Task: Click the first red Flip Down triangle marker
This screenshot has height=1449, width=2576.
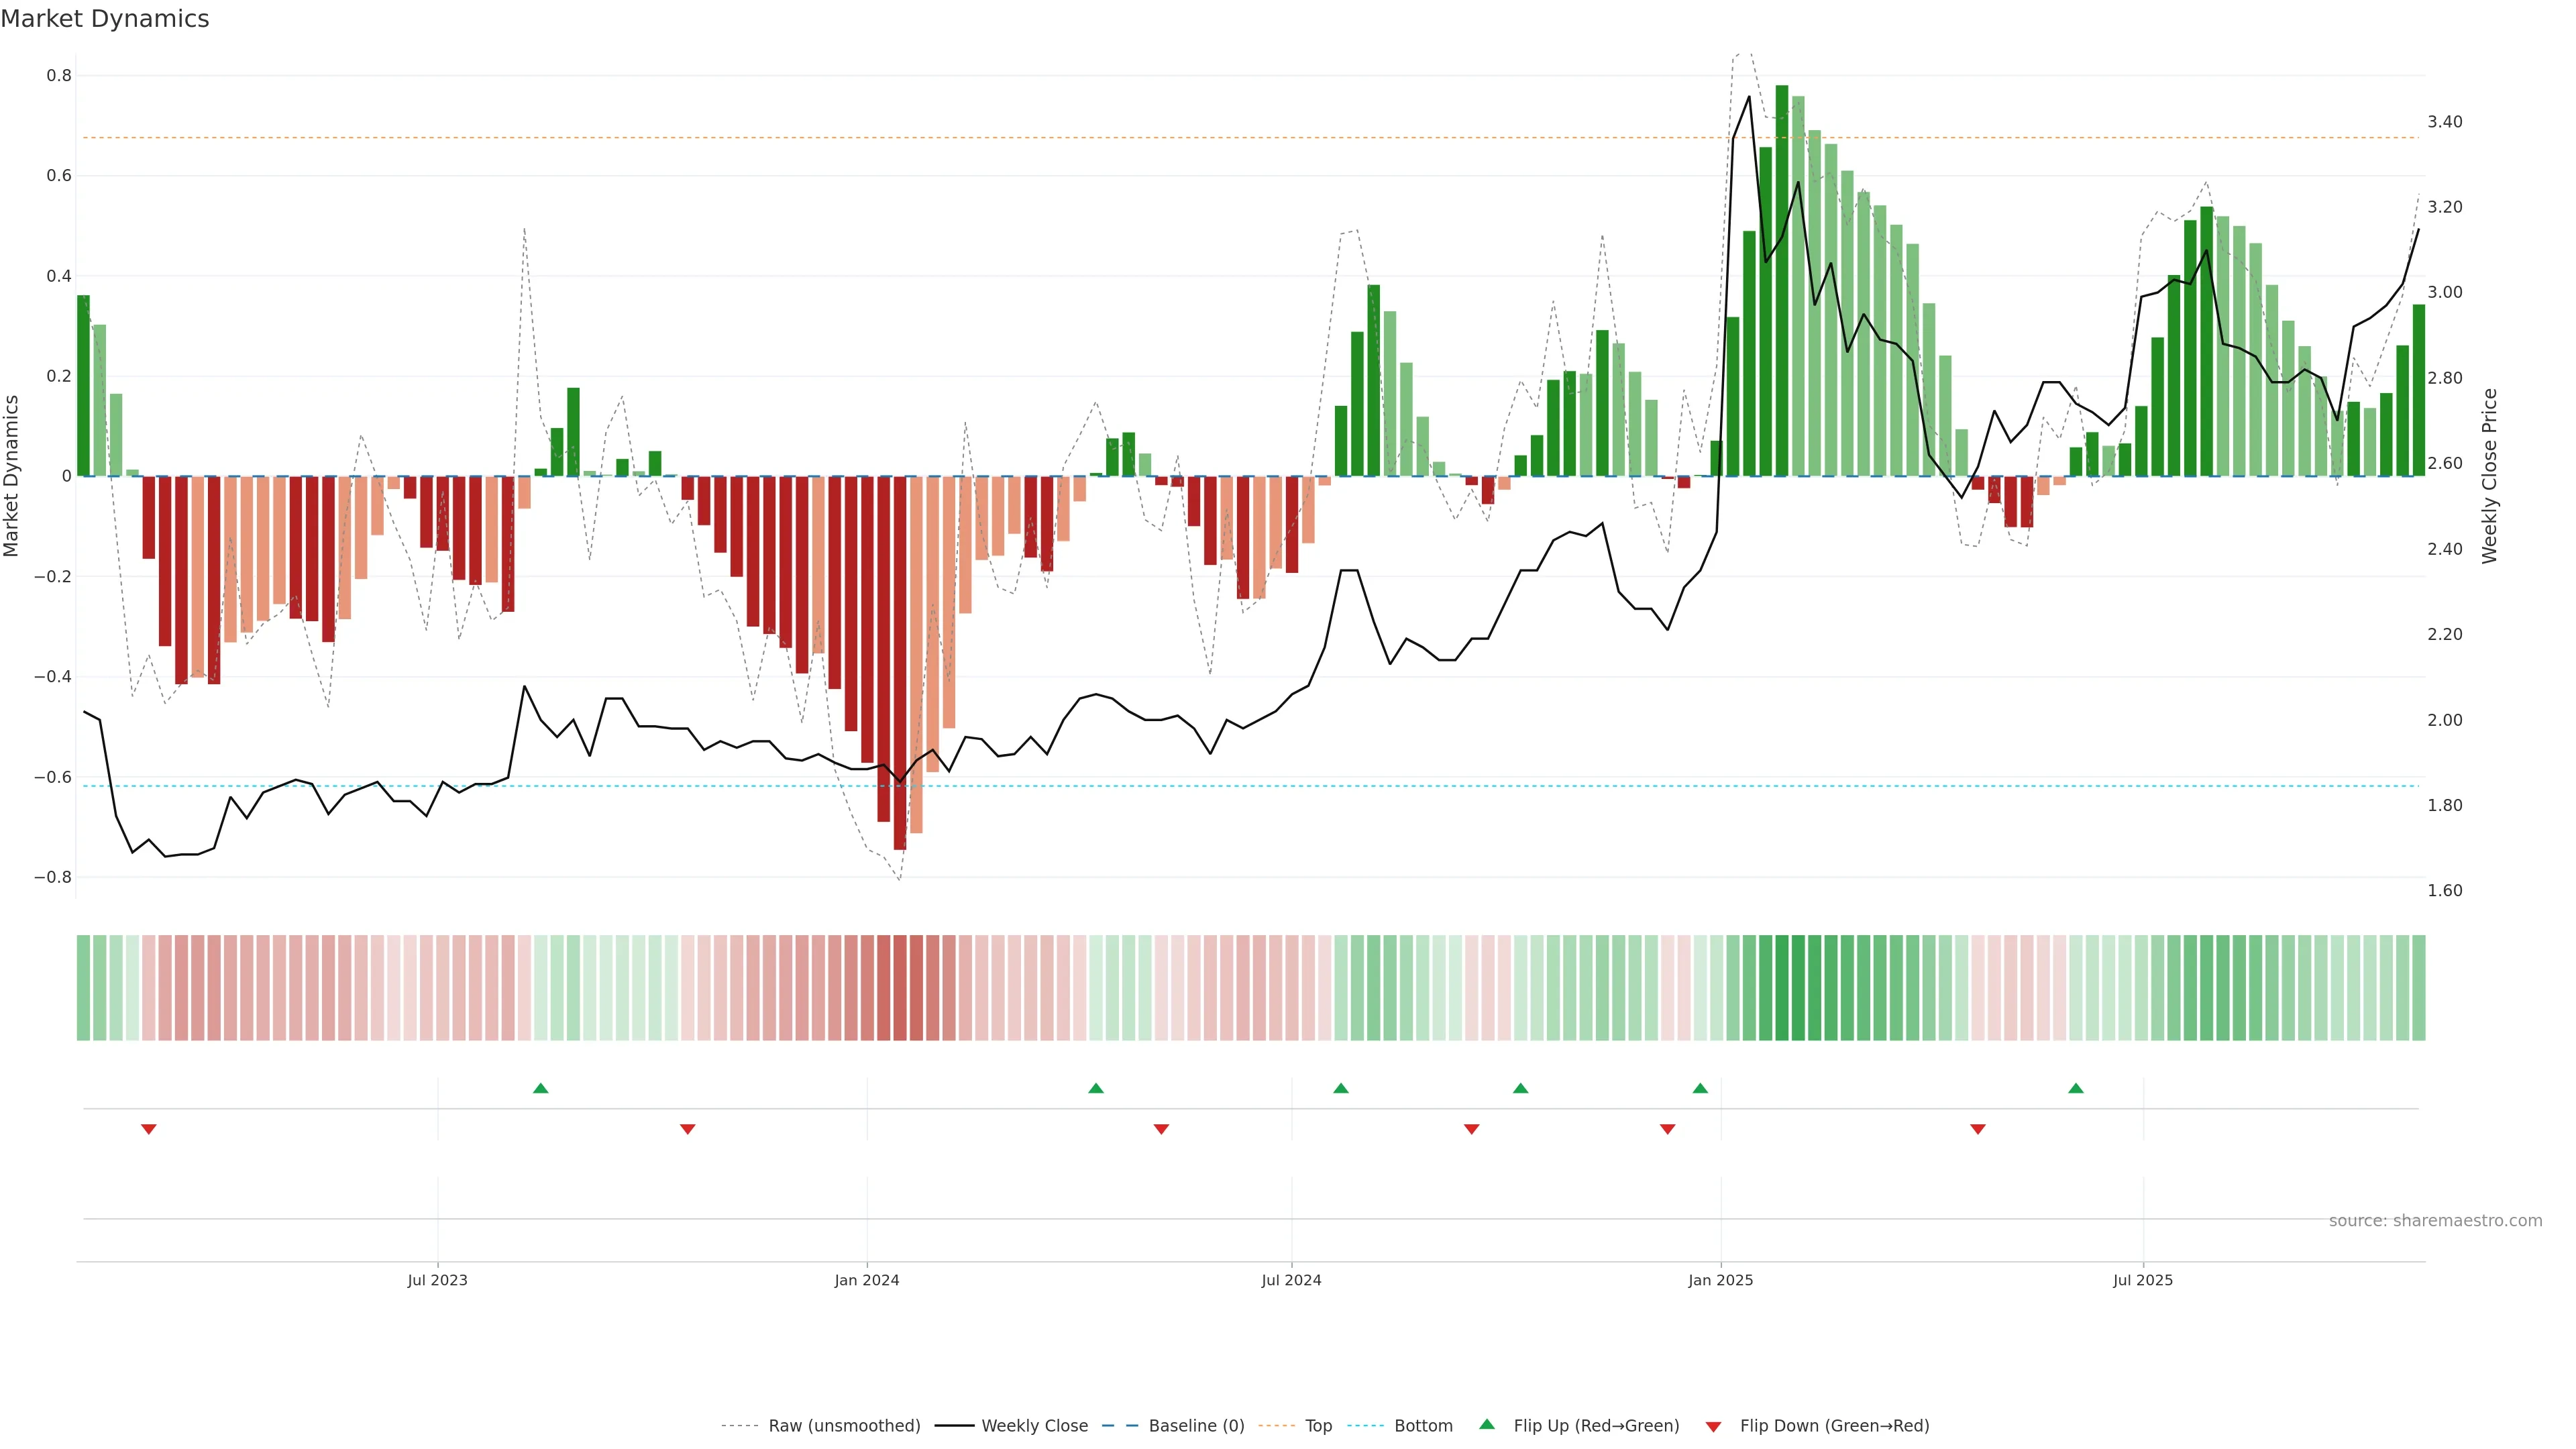Action: coord(149,1129)
